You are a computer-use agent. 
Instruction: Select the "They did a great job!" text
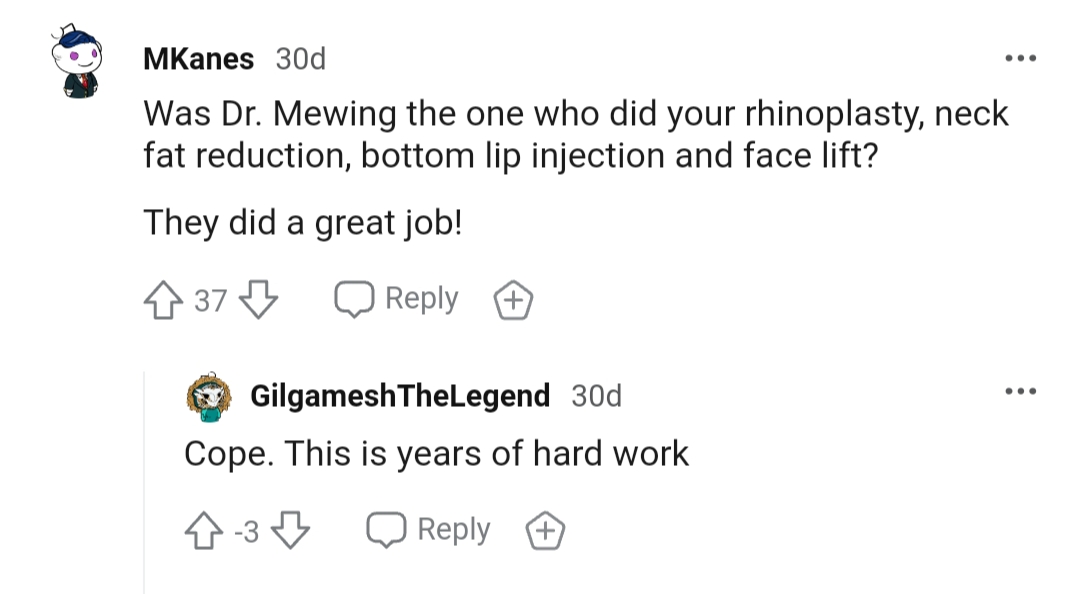303,223
